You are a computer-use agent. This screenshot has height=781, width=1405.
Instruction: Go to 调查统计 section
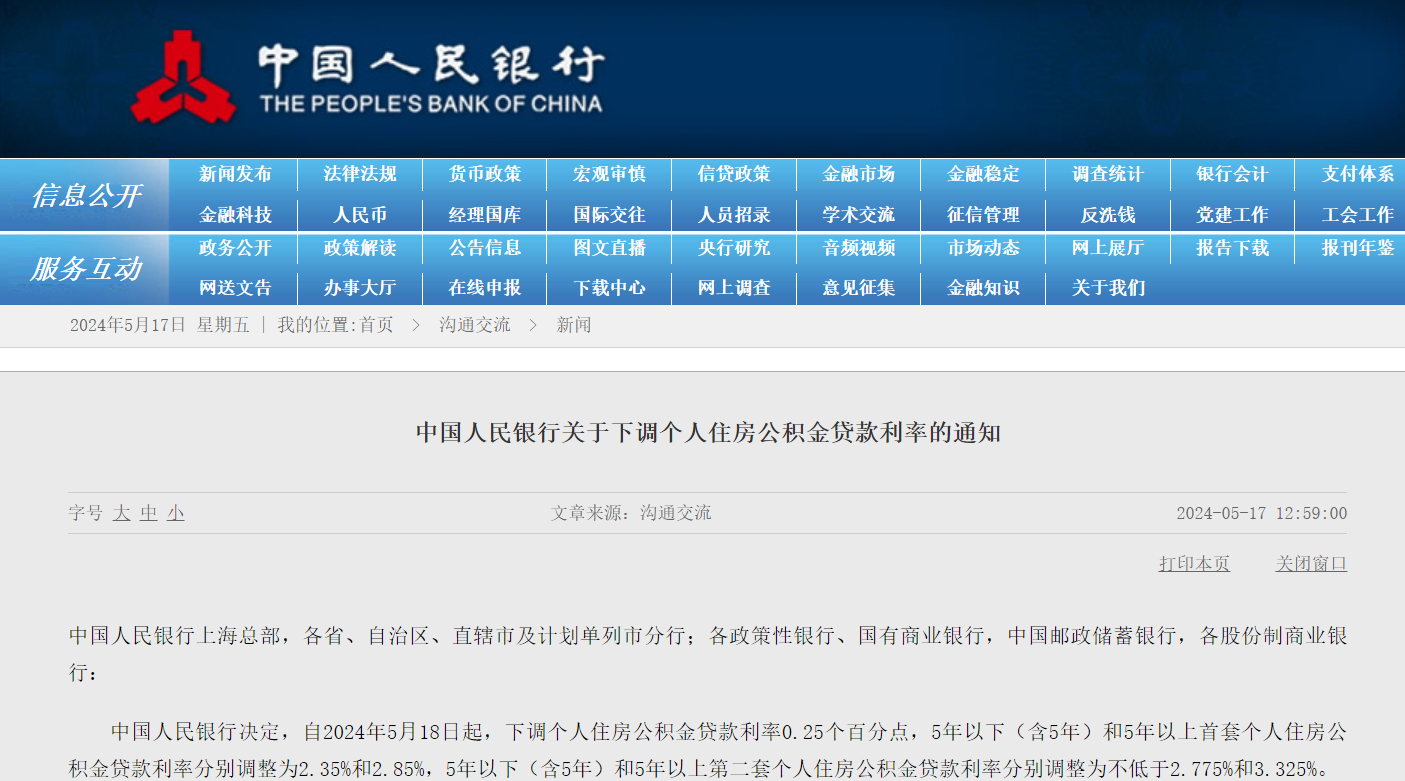point(1108,174)
